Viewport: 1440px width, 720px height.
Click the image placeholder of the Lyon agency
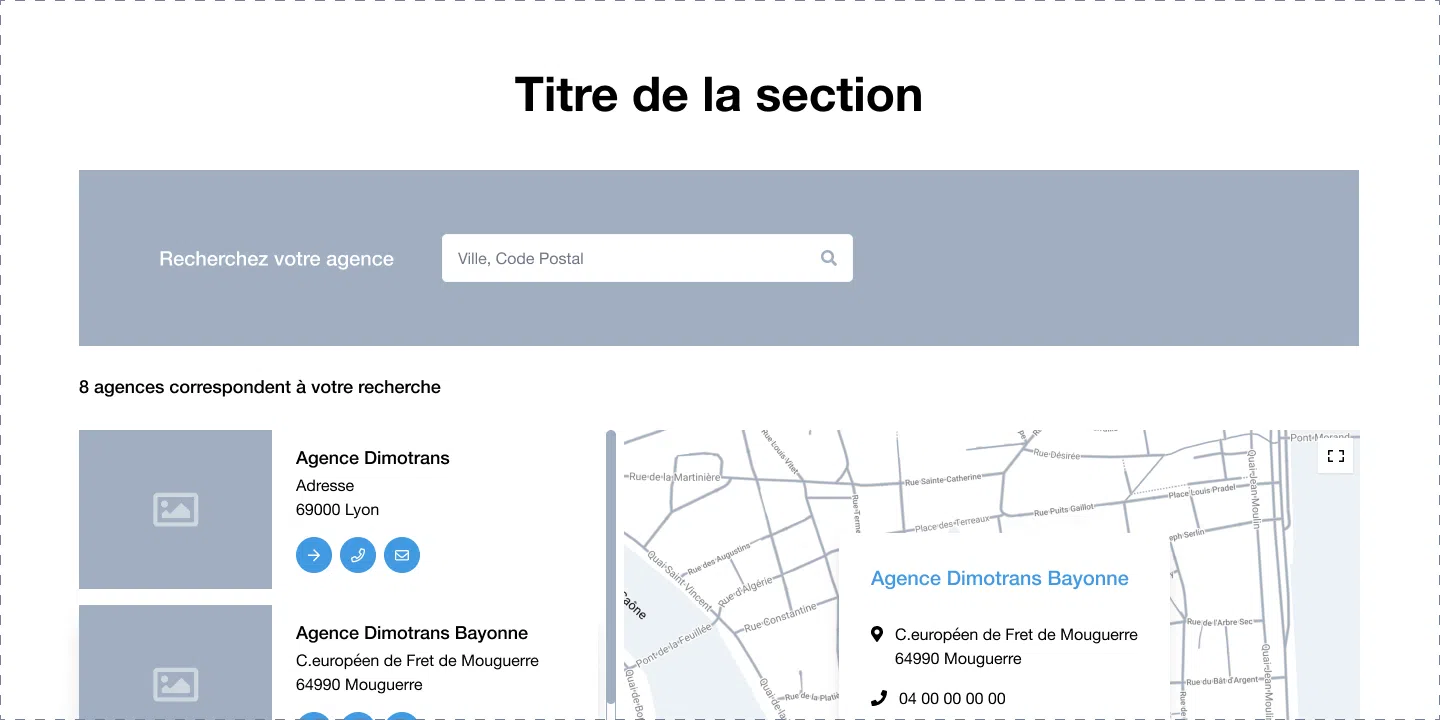pyautogui.click(x=175, y=509)
